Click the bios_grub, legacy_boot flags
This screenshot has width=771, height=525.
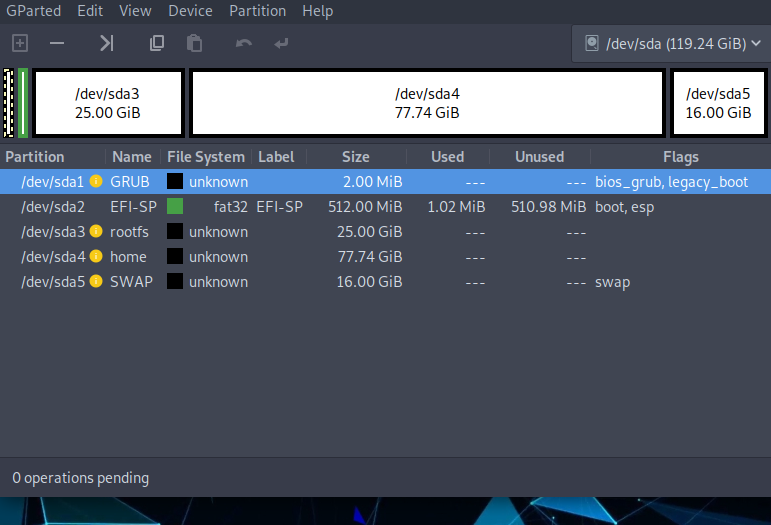tap(672, 182)
